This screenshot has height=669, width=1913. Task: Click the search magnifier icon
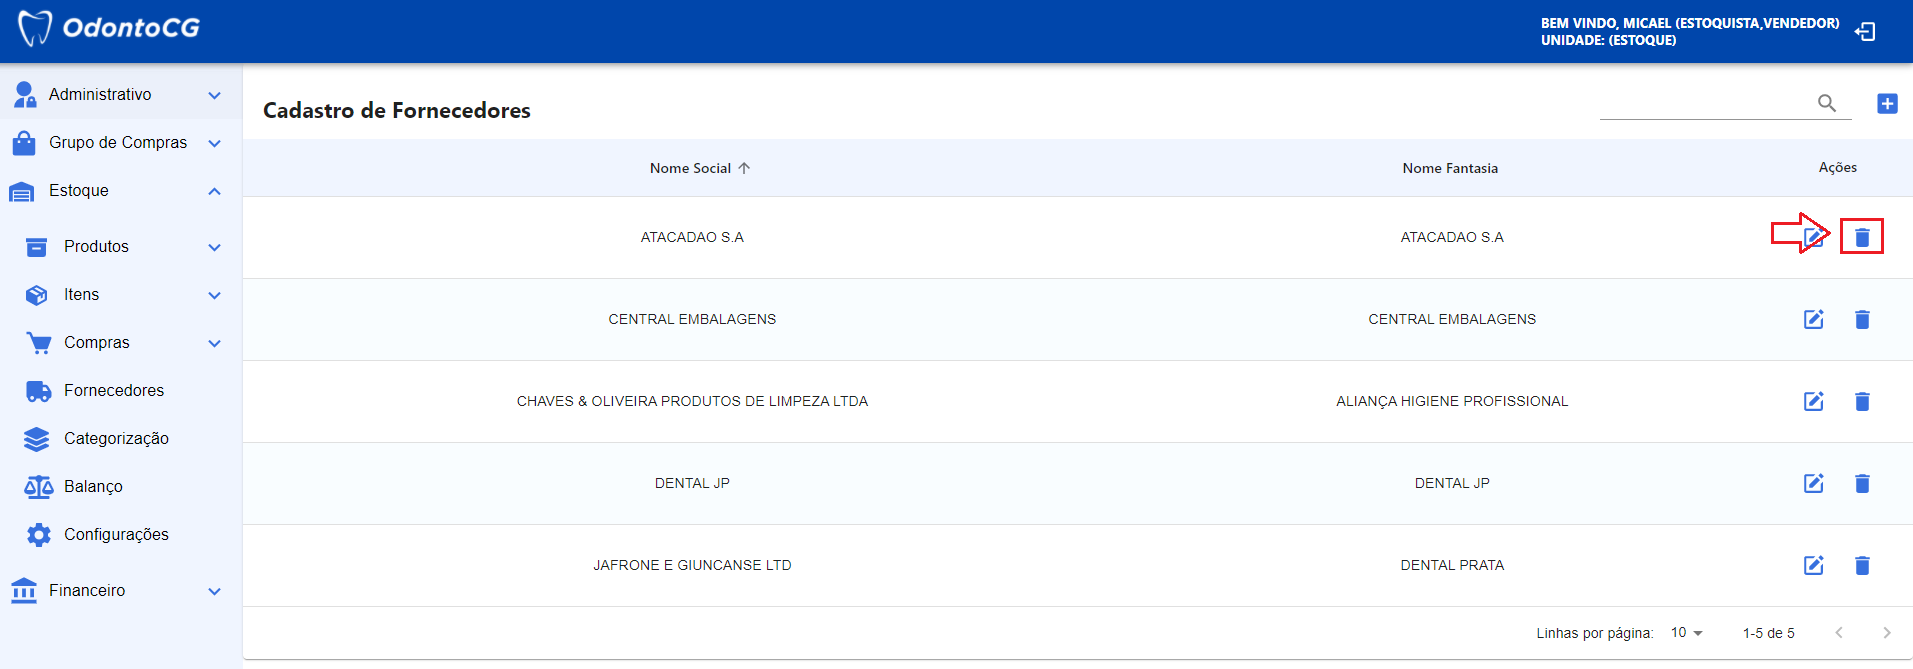click(1826, 103)
